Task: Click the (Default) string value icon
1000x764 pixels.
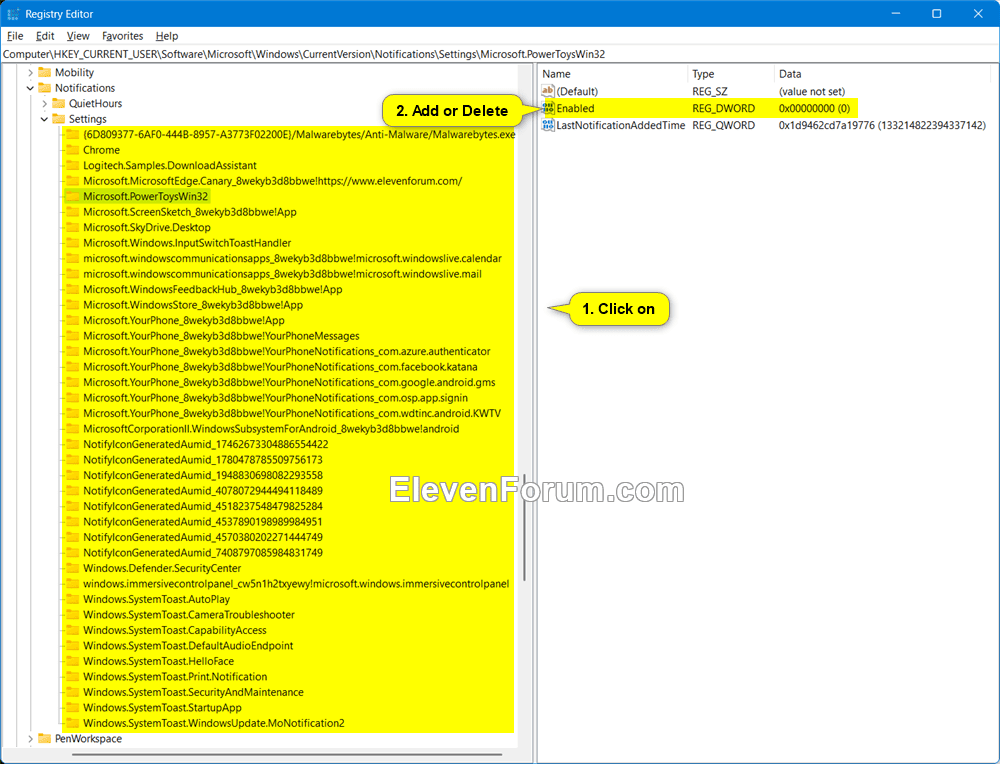Action: pos(548,91)
